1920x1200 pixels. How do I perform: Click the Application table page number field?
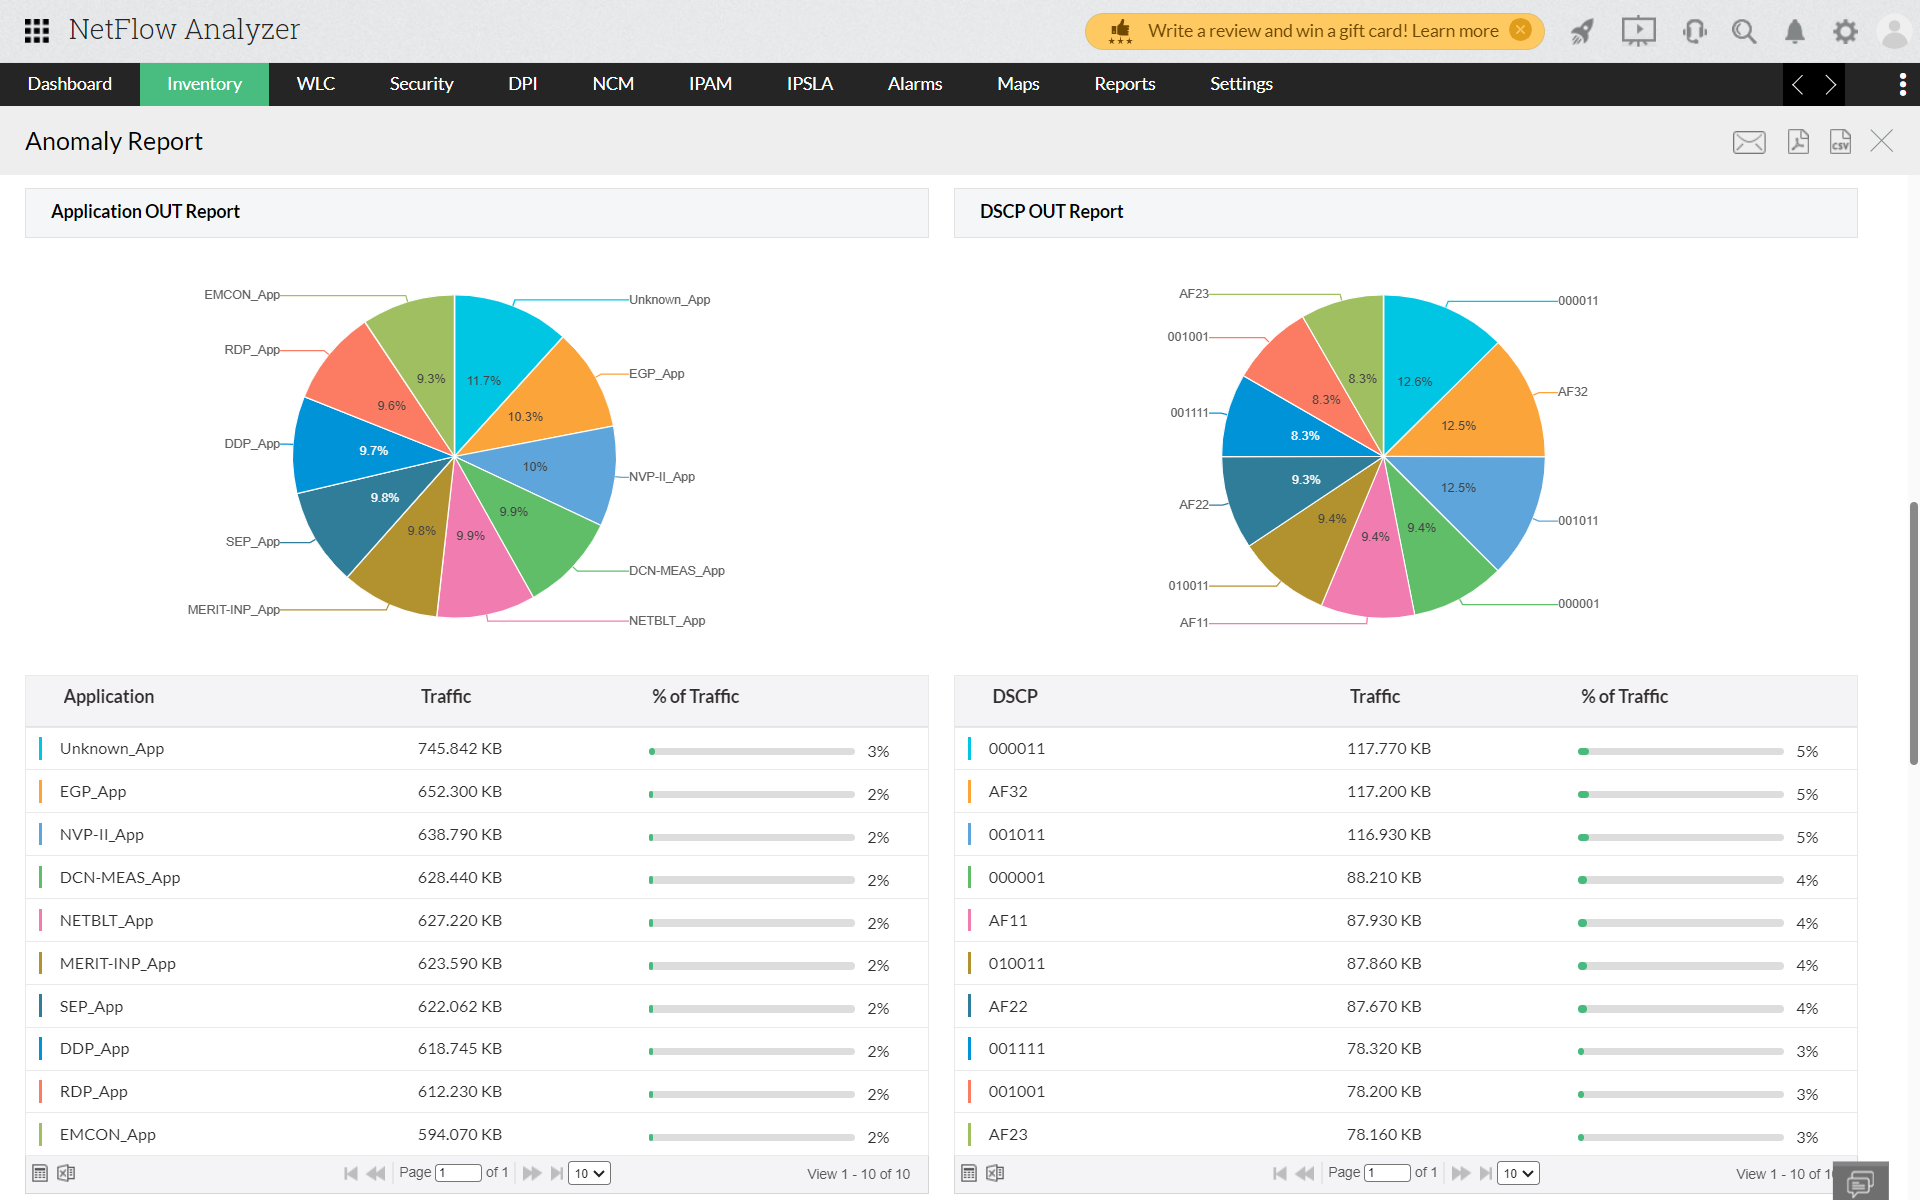(x=459, y=1173)
